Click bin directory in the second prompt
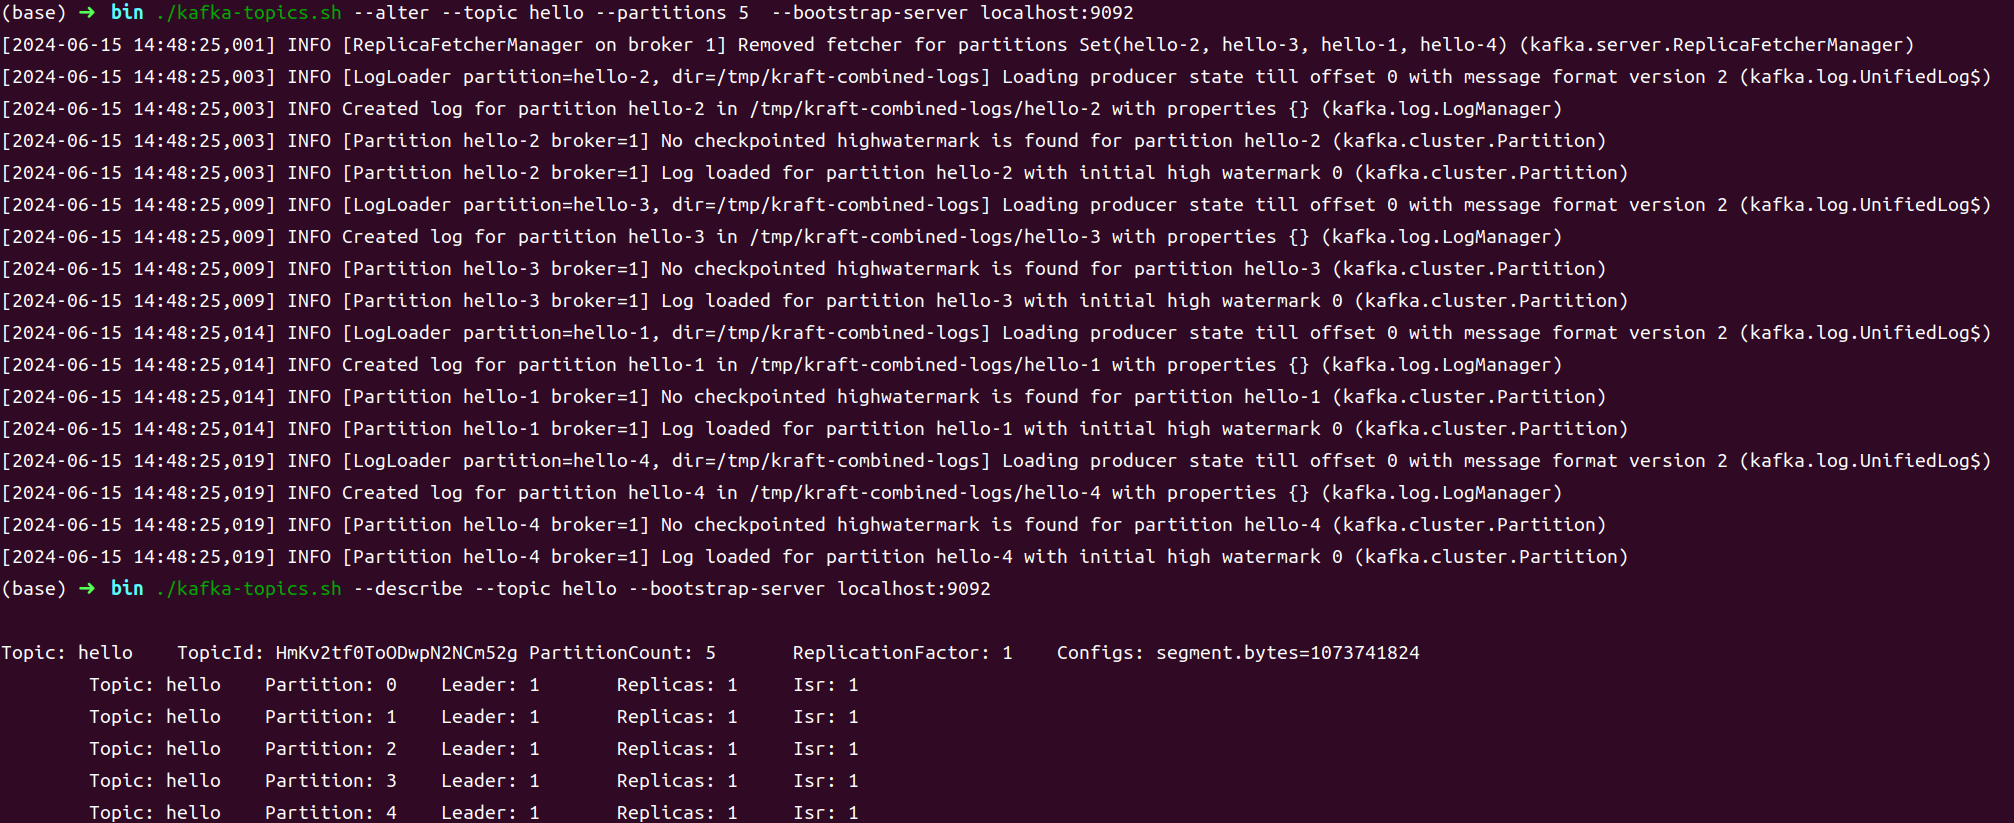Screen dimensions: 2014x823 click(x=127, y=589)
